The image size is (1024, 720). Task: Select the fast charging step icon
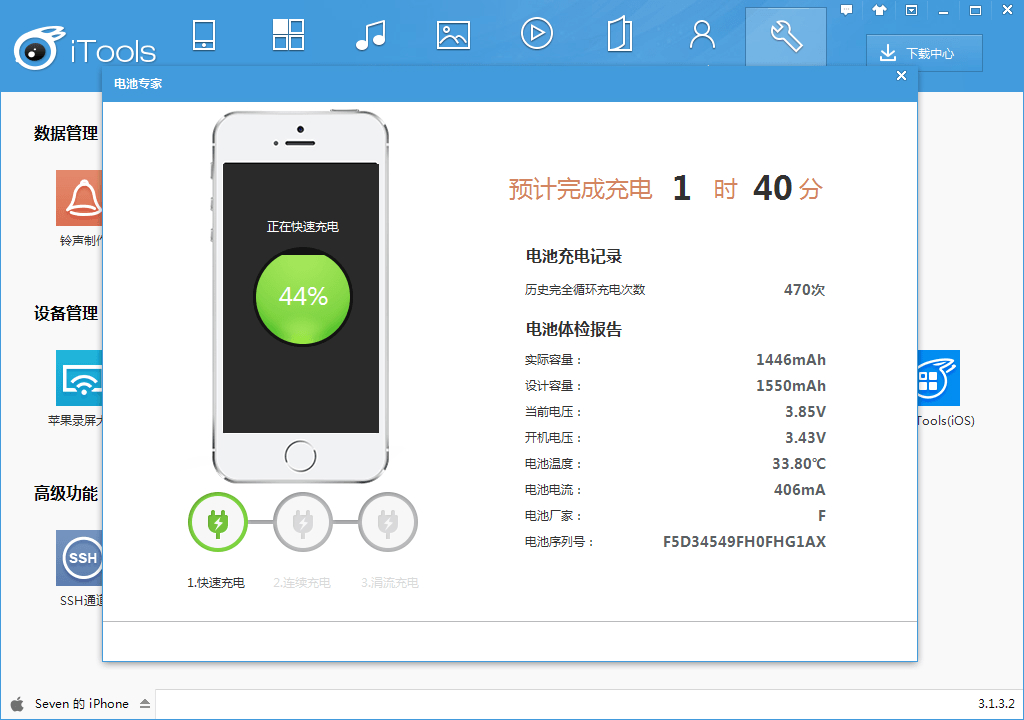point(217,523)
